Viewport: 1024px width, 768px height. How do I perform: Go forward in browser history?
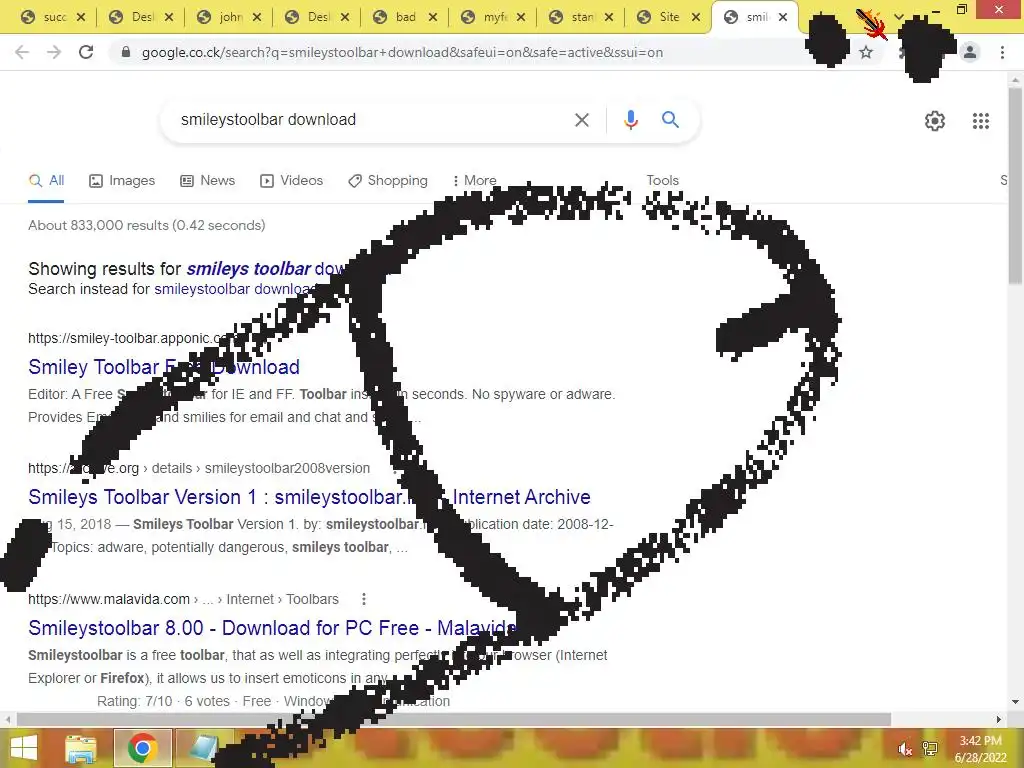click(x=54, y=52)
